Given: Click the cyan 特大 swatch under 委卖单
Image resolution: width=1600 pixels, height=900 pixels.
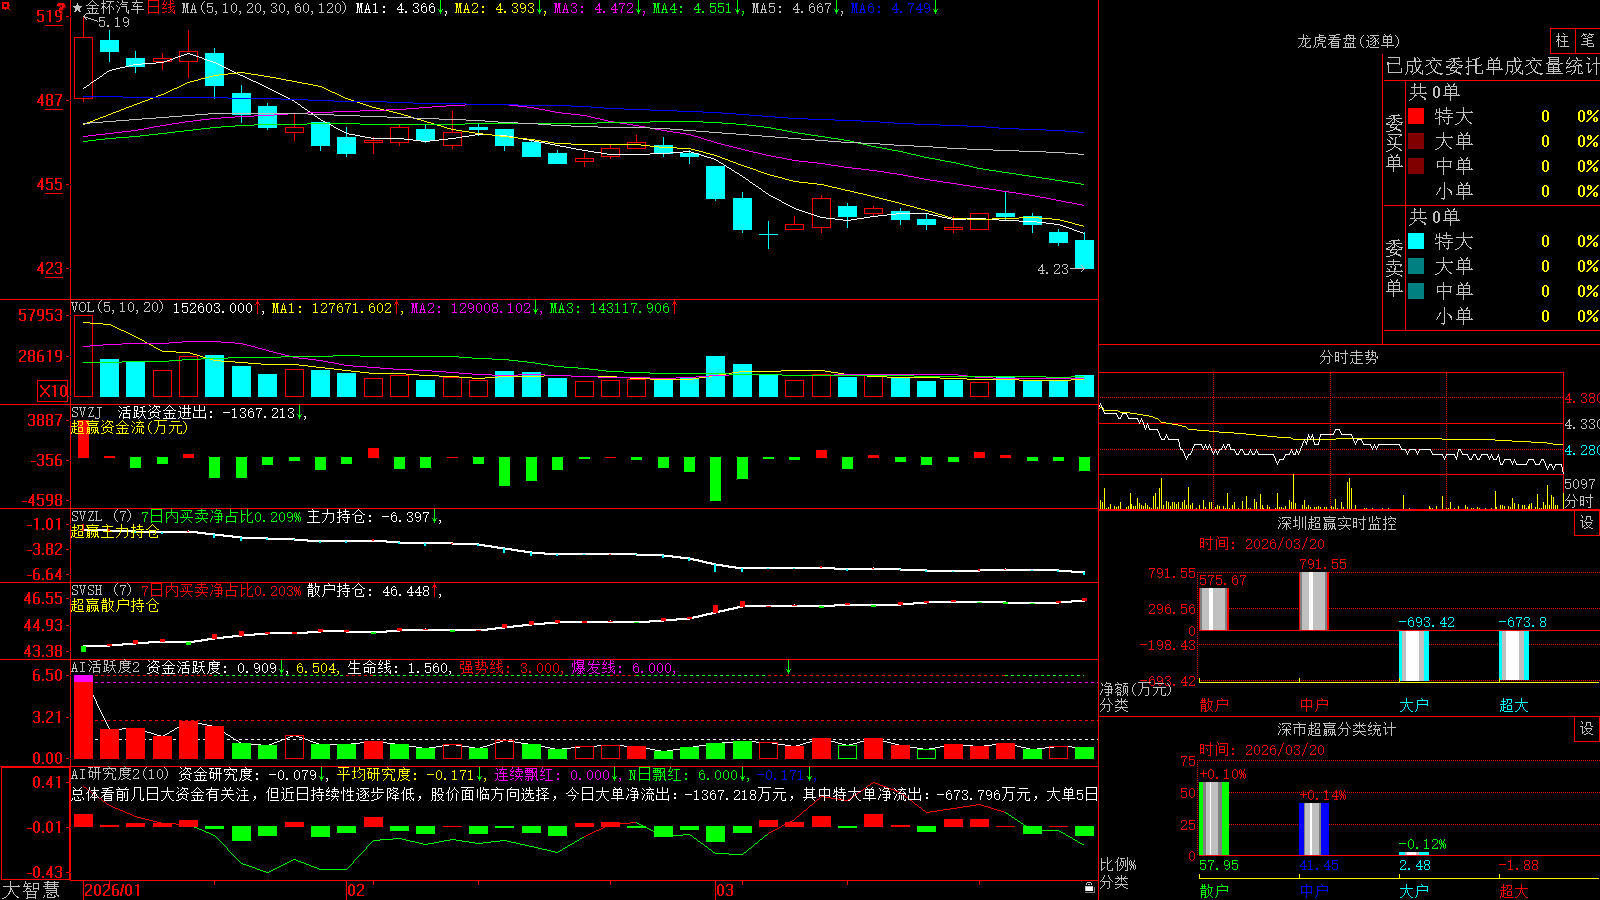Looking at the screenshot, I should [x=1416, y=241].
